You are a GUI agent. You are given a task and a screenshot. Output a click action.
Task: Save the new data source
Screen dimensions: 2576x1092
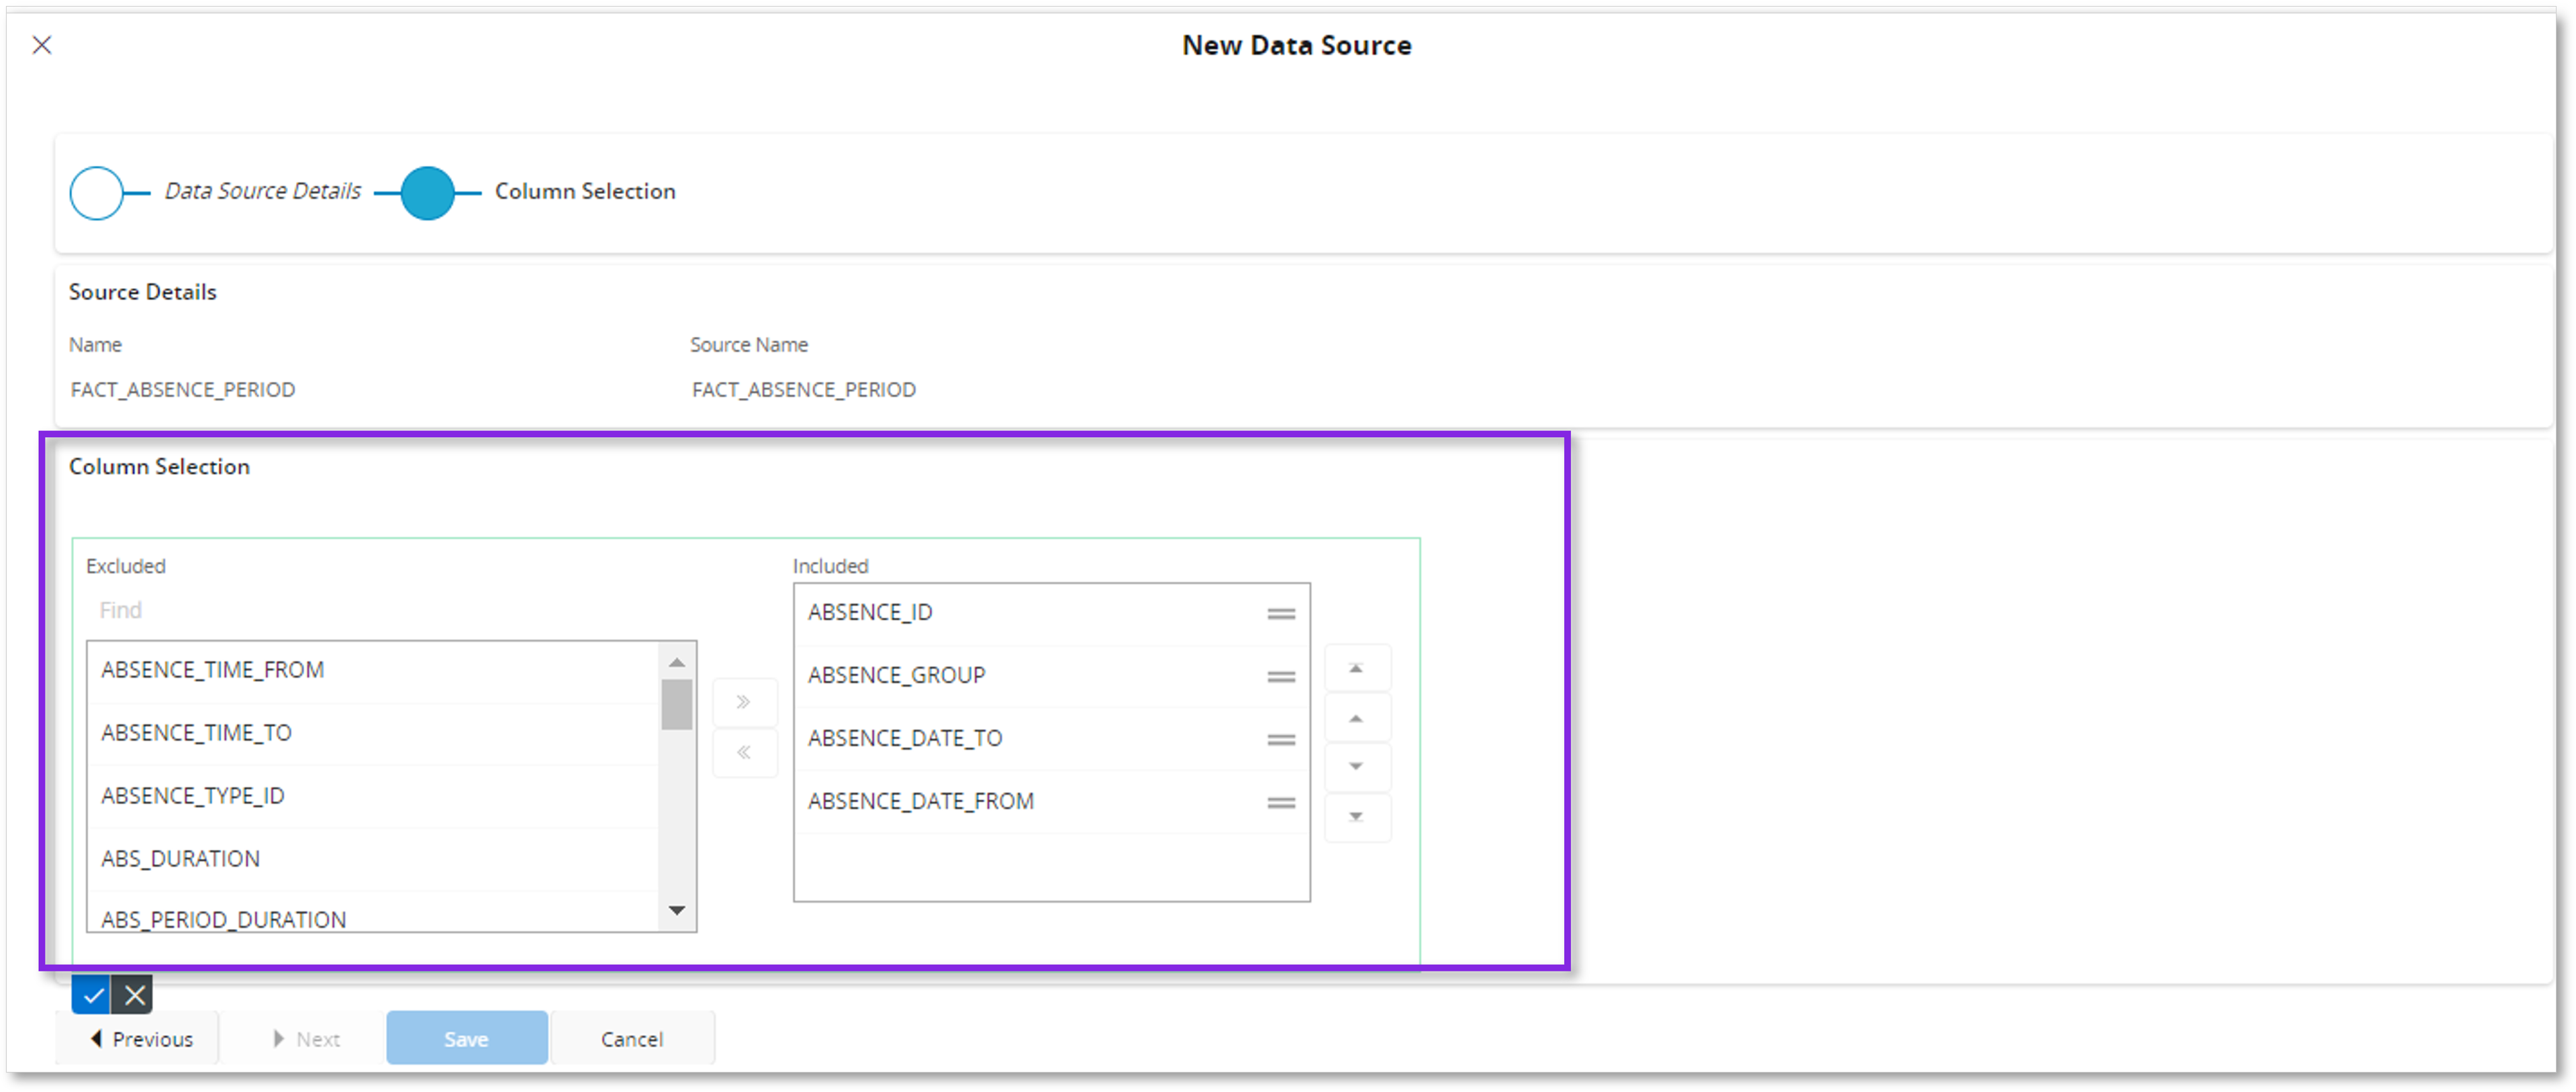[x=466, y=1038]
